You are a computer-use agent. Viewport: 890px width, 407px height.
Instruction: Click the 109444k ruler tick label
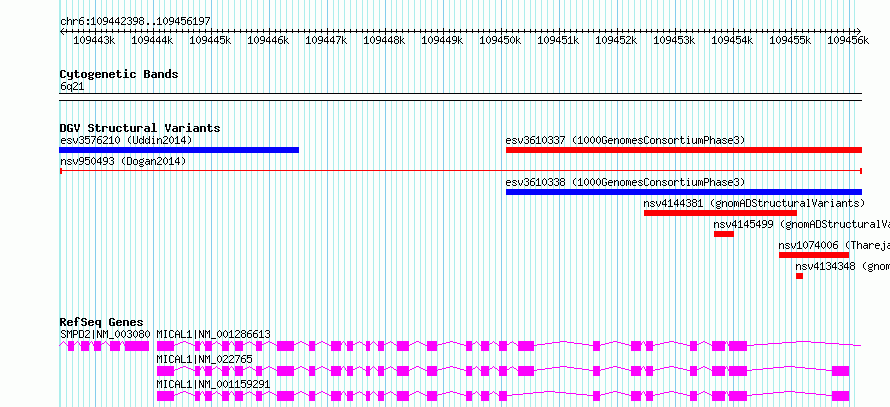[153, 40]
